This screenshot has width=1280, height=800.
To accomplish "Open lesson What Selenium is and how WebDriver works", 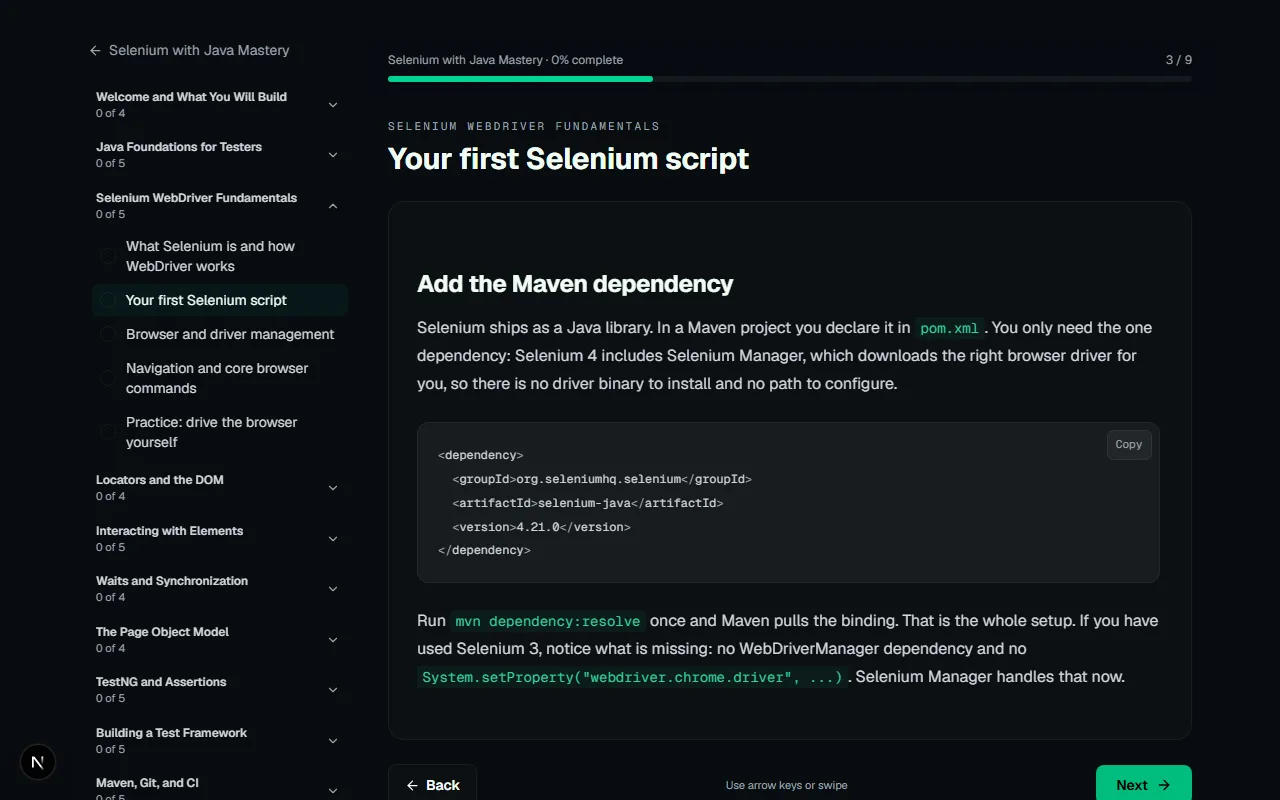I will pos(220,256).
